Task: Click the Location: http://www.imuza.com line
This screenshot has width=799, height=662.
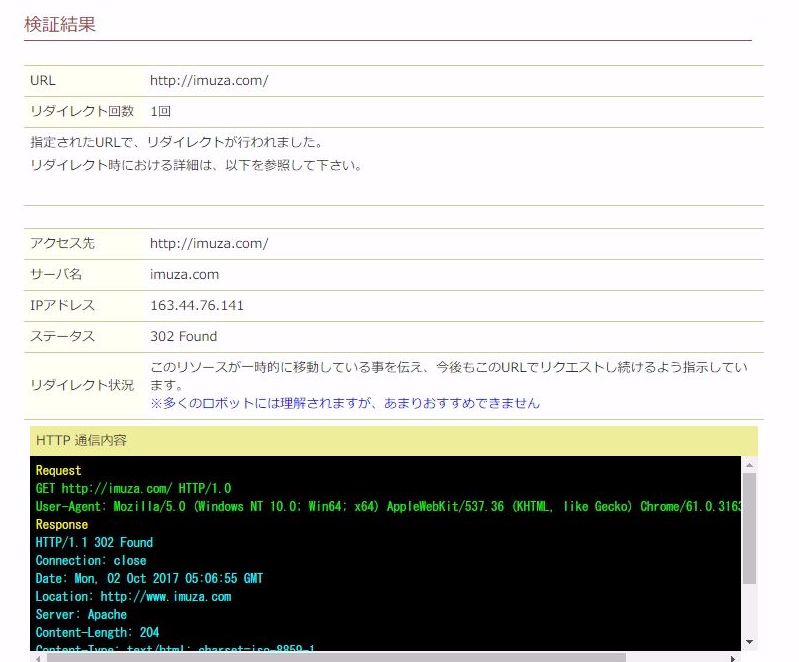Action: [134, 596]
